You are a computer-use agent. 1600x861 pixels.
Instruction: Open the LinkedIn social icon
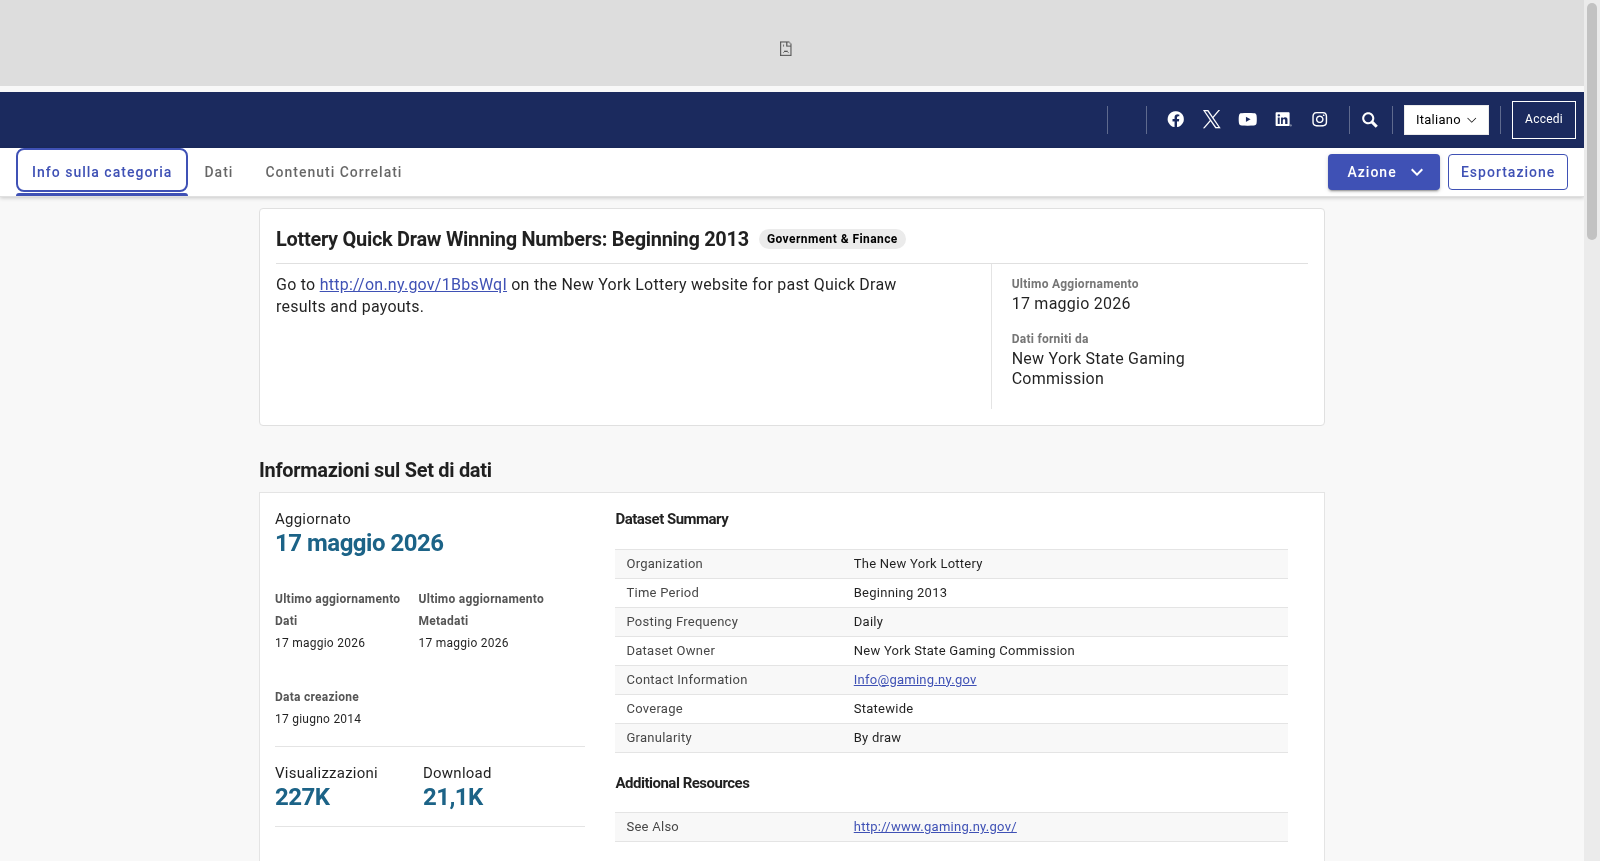point(1283,119)
